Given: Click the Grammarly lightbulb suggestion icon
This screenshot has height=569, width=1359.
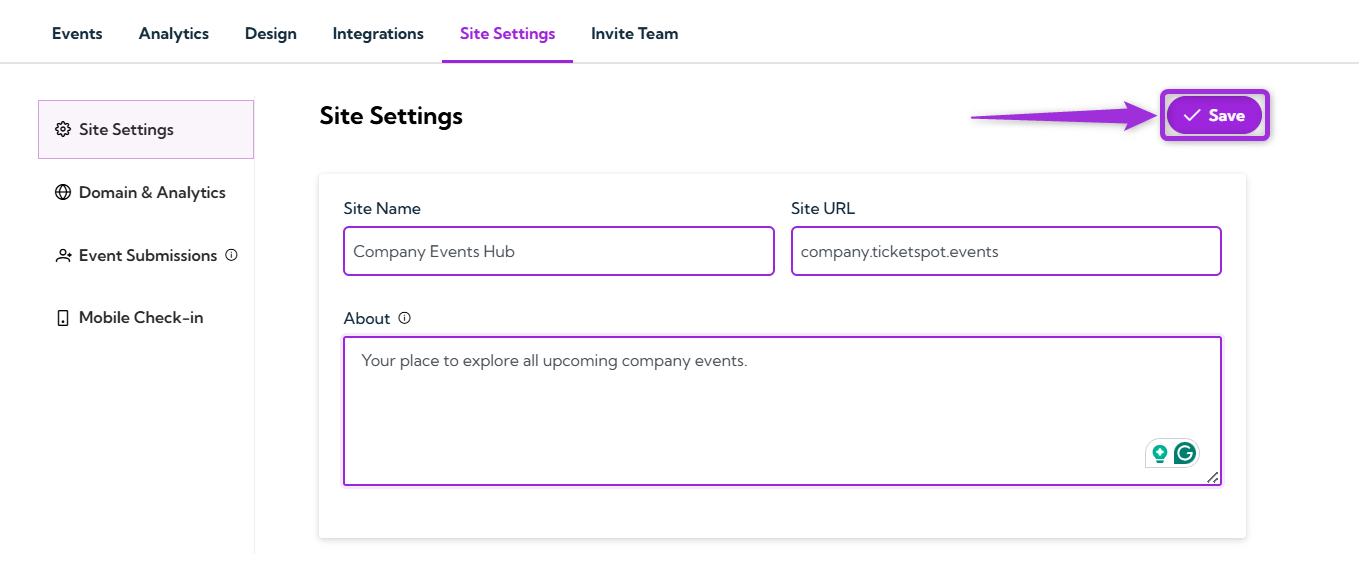Looking at the screenshot, I should coord(1159,453).
